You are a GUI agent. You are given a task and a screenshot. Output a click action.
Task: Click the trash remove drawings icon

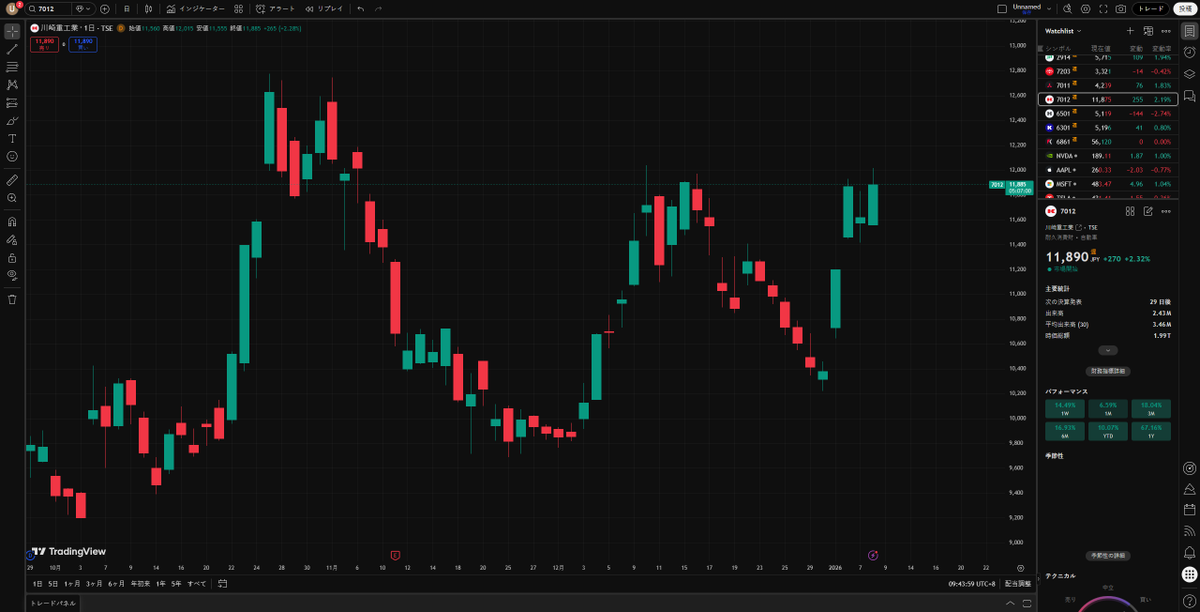[x=12, y=299]
